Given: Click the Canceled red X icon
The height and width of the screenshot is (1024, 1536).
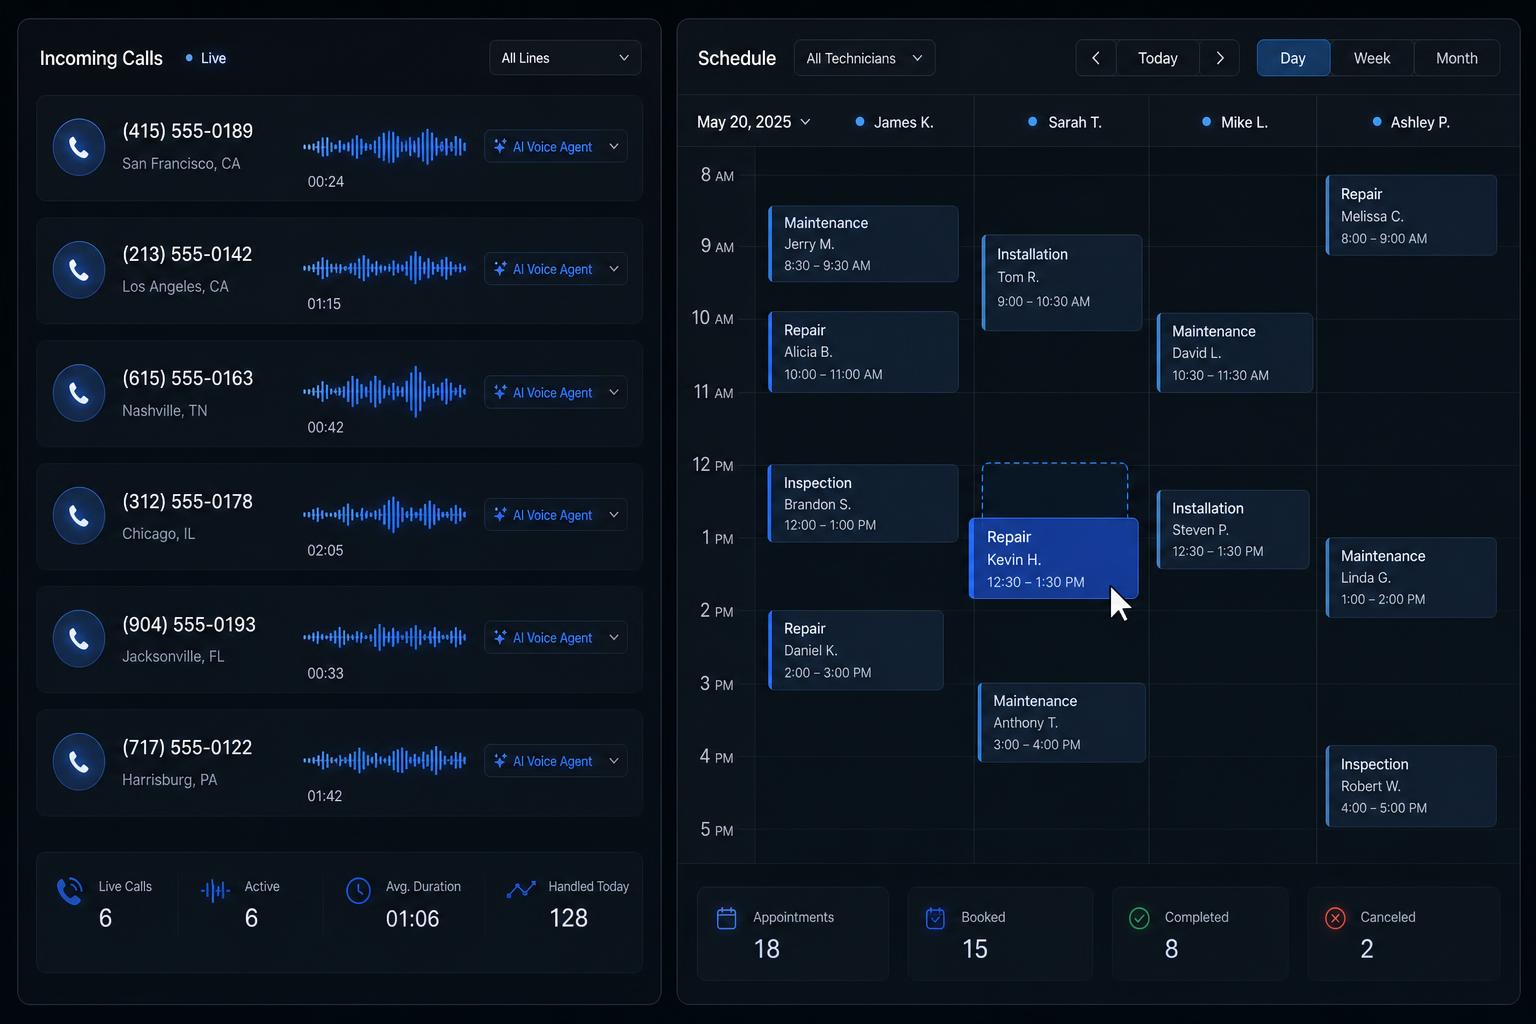Looking at the screenshot, I should 1335,918.
